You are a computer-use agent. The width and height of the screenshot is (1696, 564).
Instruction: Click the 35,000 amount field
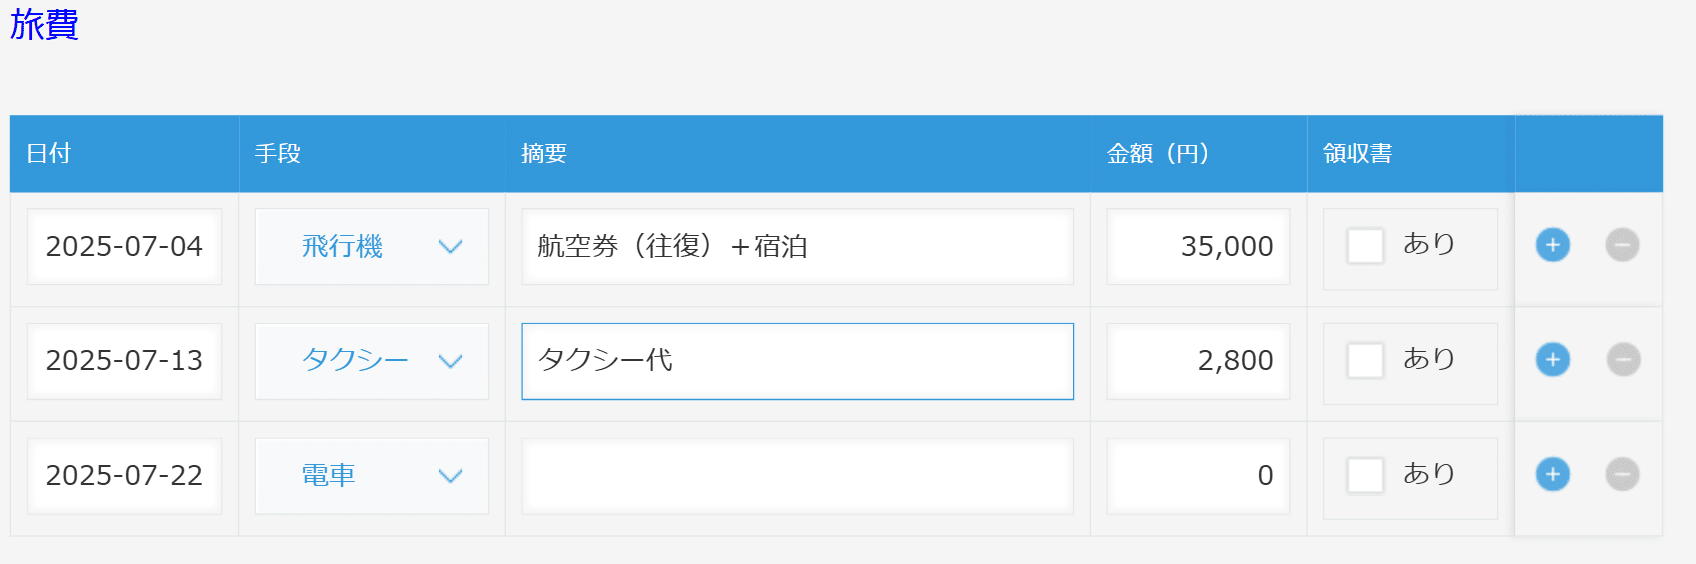pos(1198,247)
